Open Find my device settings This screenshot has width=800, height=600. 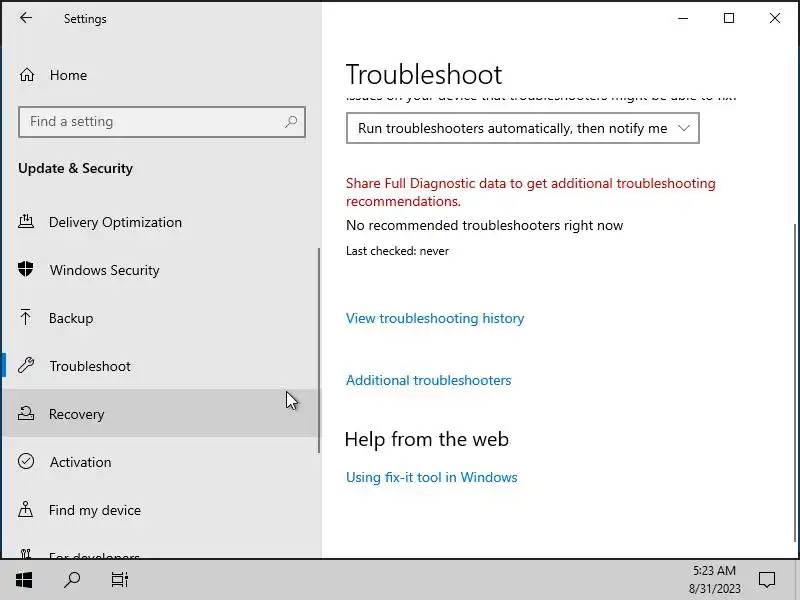pos(161,510)
